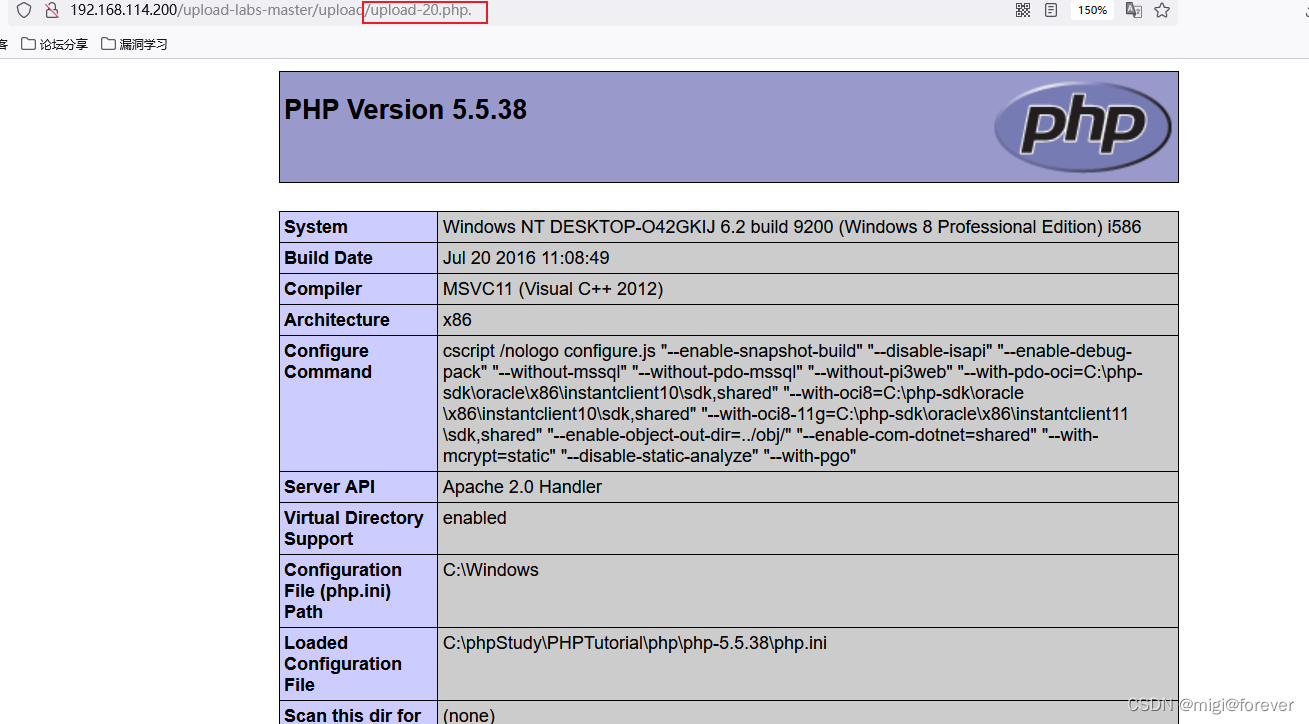Click the Compiler MSVC11 value cell
This screenshot has width=1309, height=724.
coord(553,289)
